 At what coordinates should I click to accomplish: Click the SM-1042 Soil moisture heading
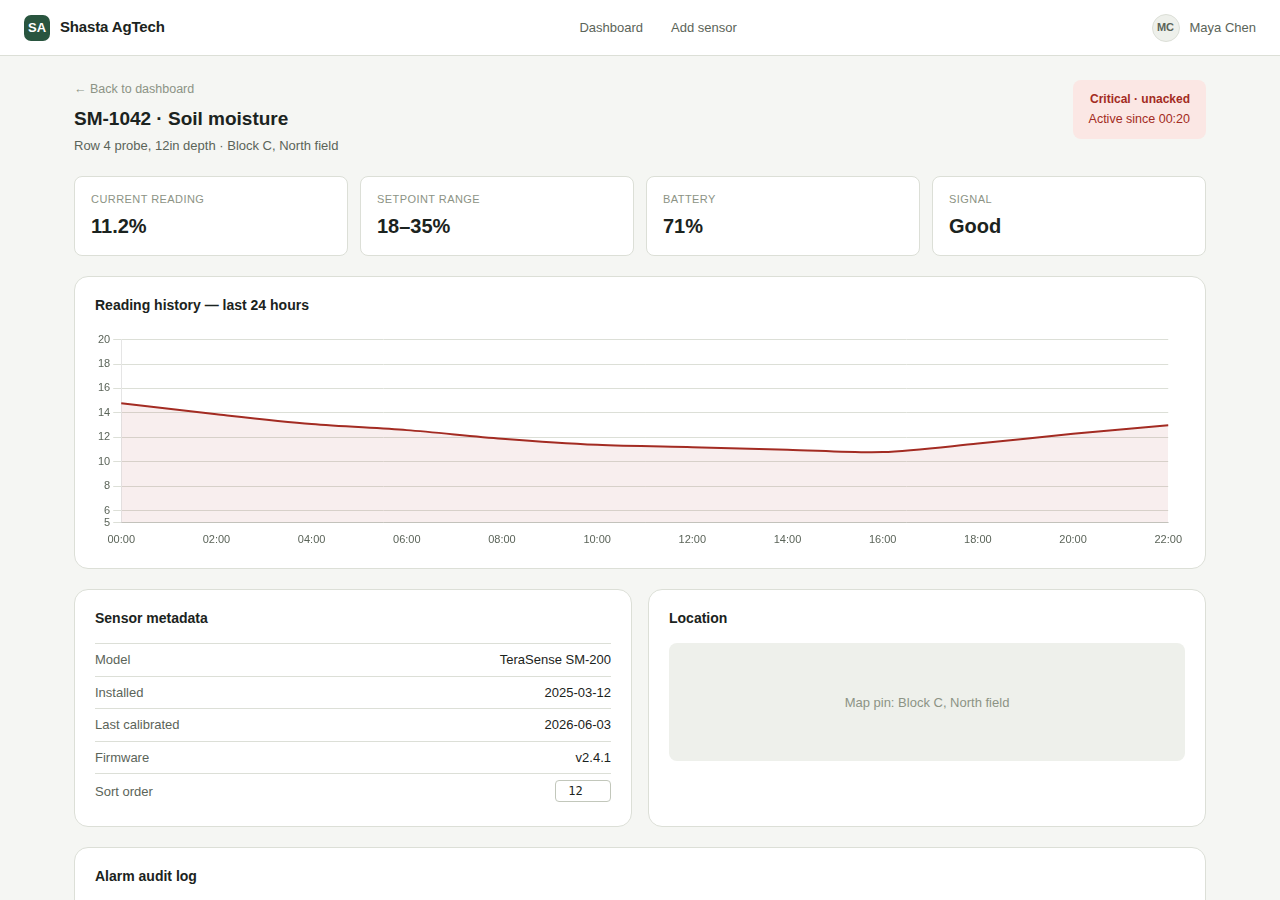pyautogui.click(x=181, y=119)
